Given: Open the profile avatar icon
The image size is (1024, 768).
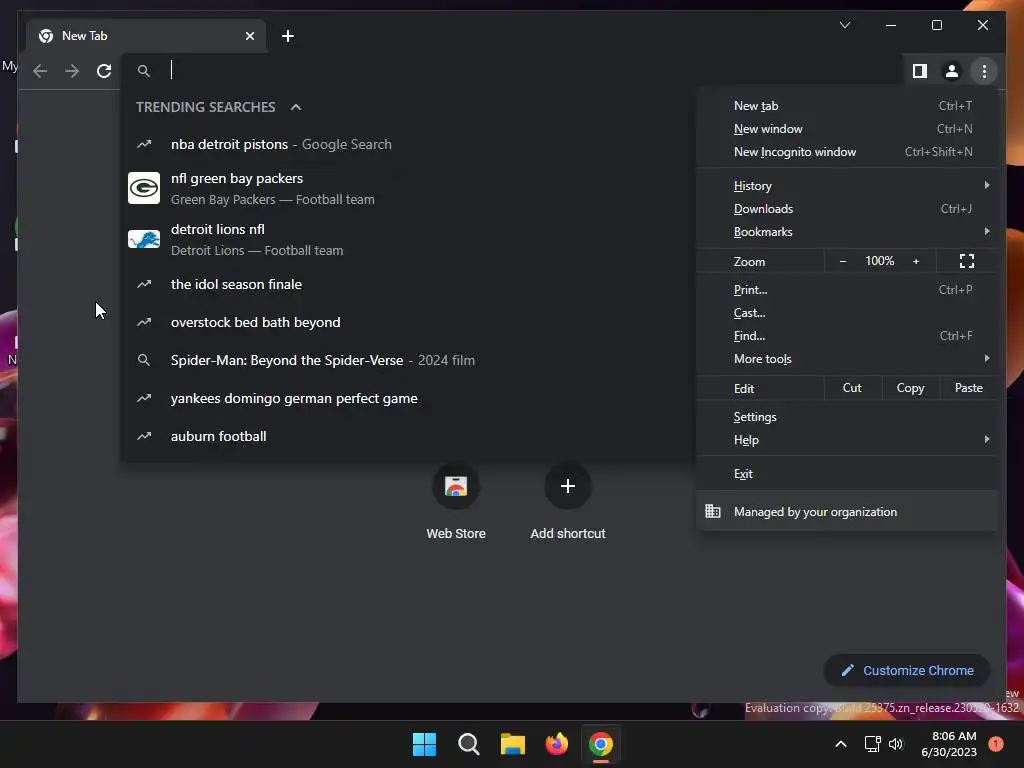Looking at the screenshot, I should click(952, 71).
